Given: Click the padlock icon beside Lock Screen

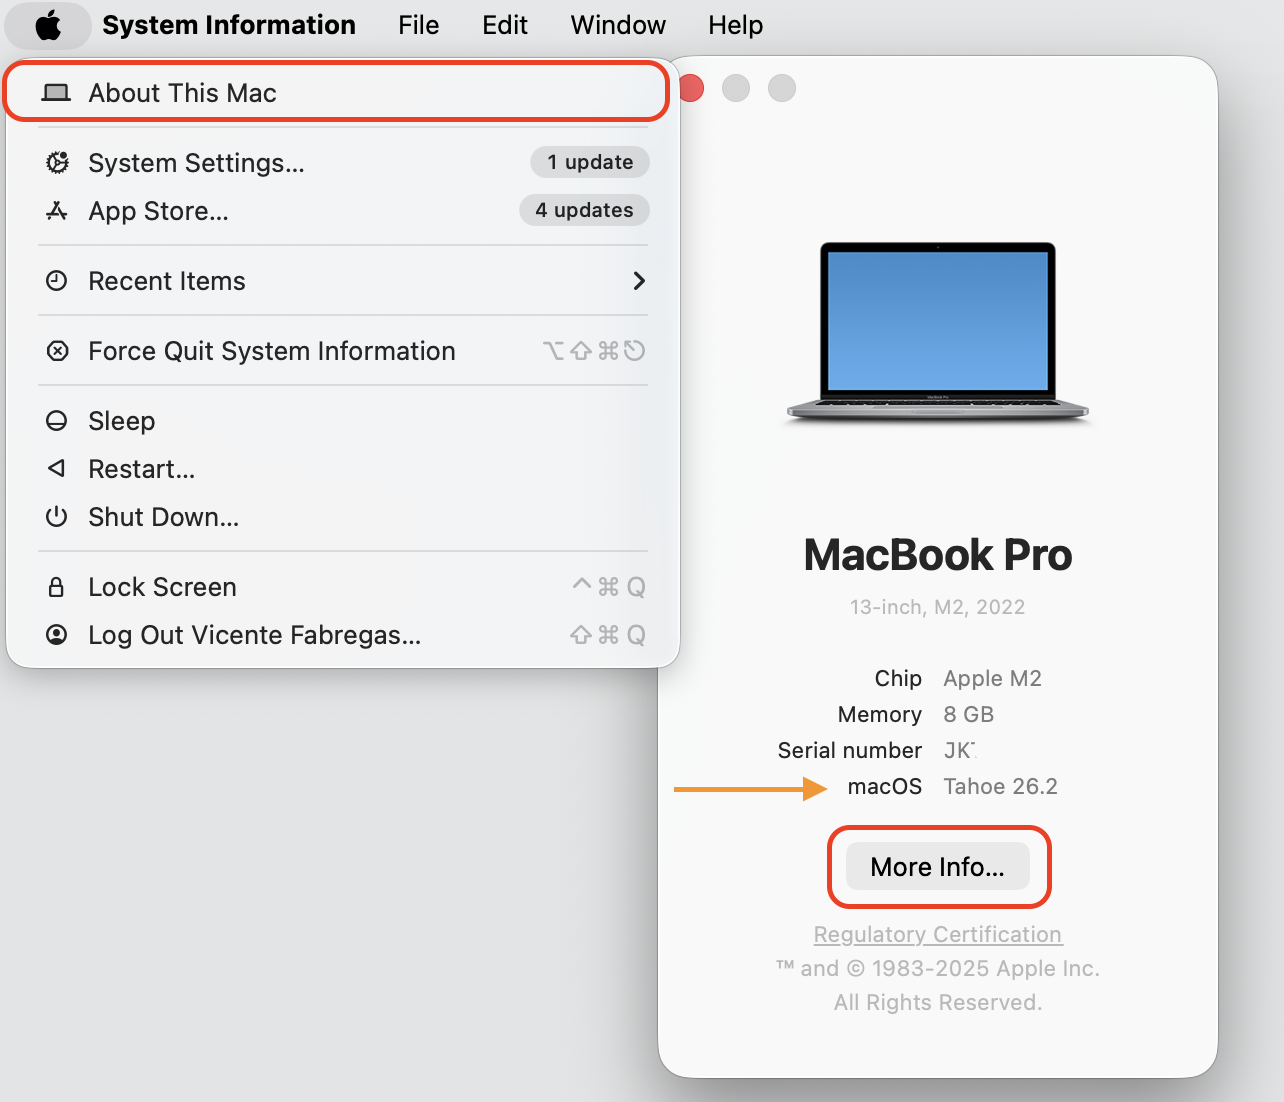Looking at the screenshot, I should [57, 587].
